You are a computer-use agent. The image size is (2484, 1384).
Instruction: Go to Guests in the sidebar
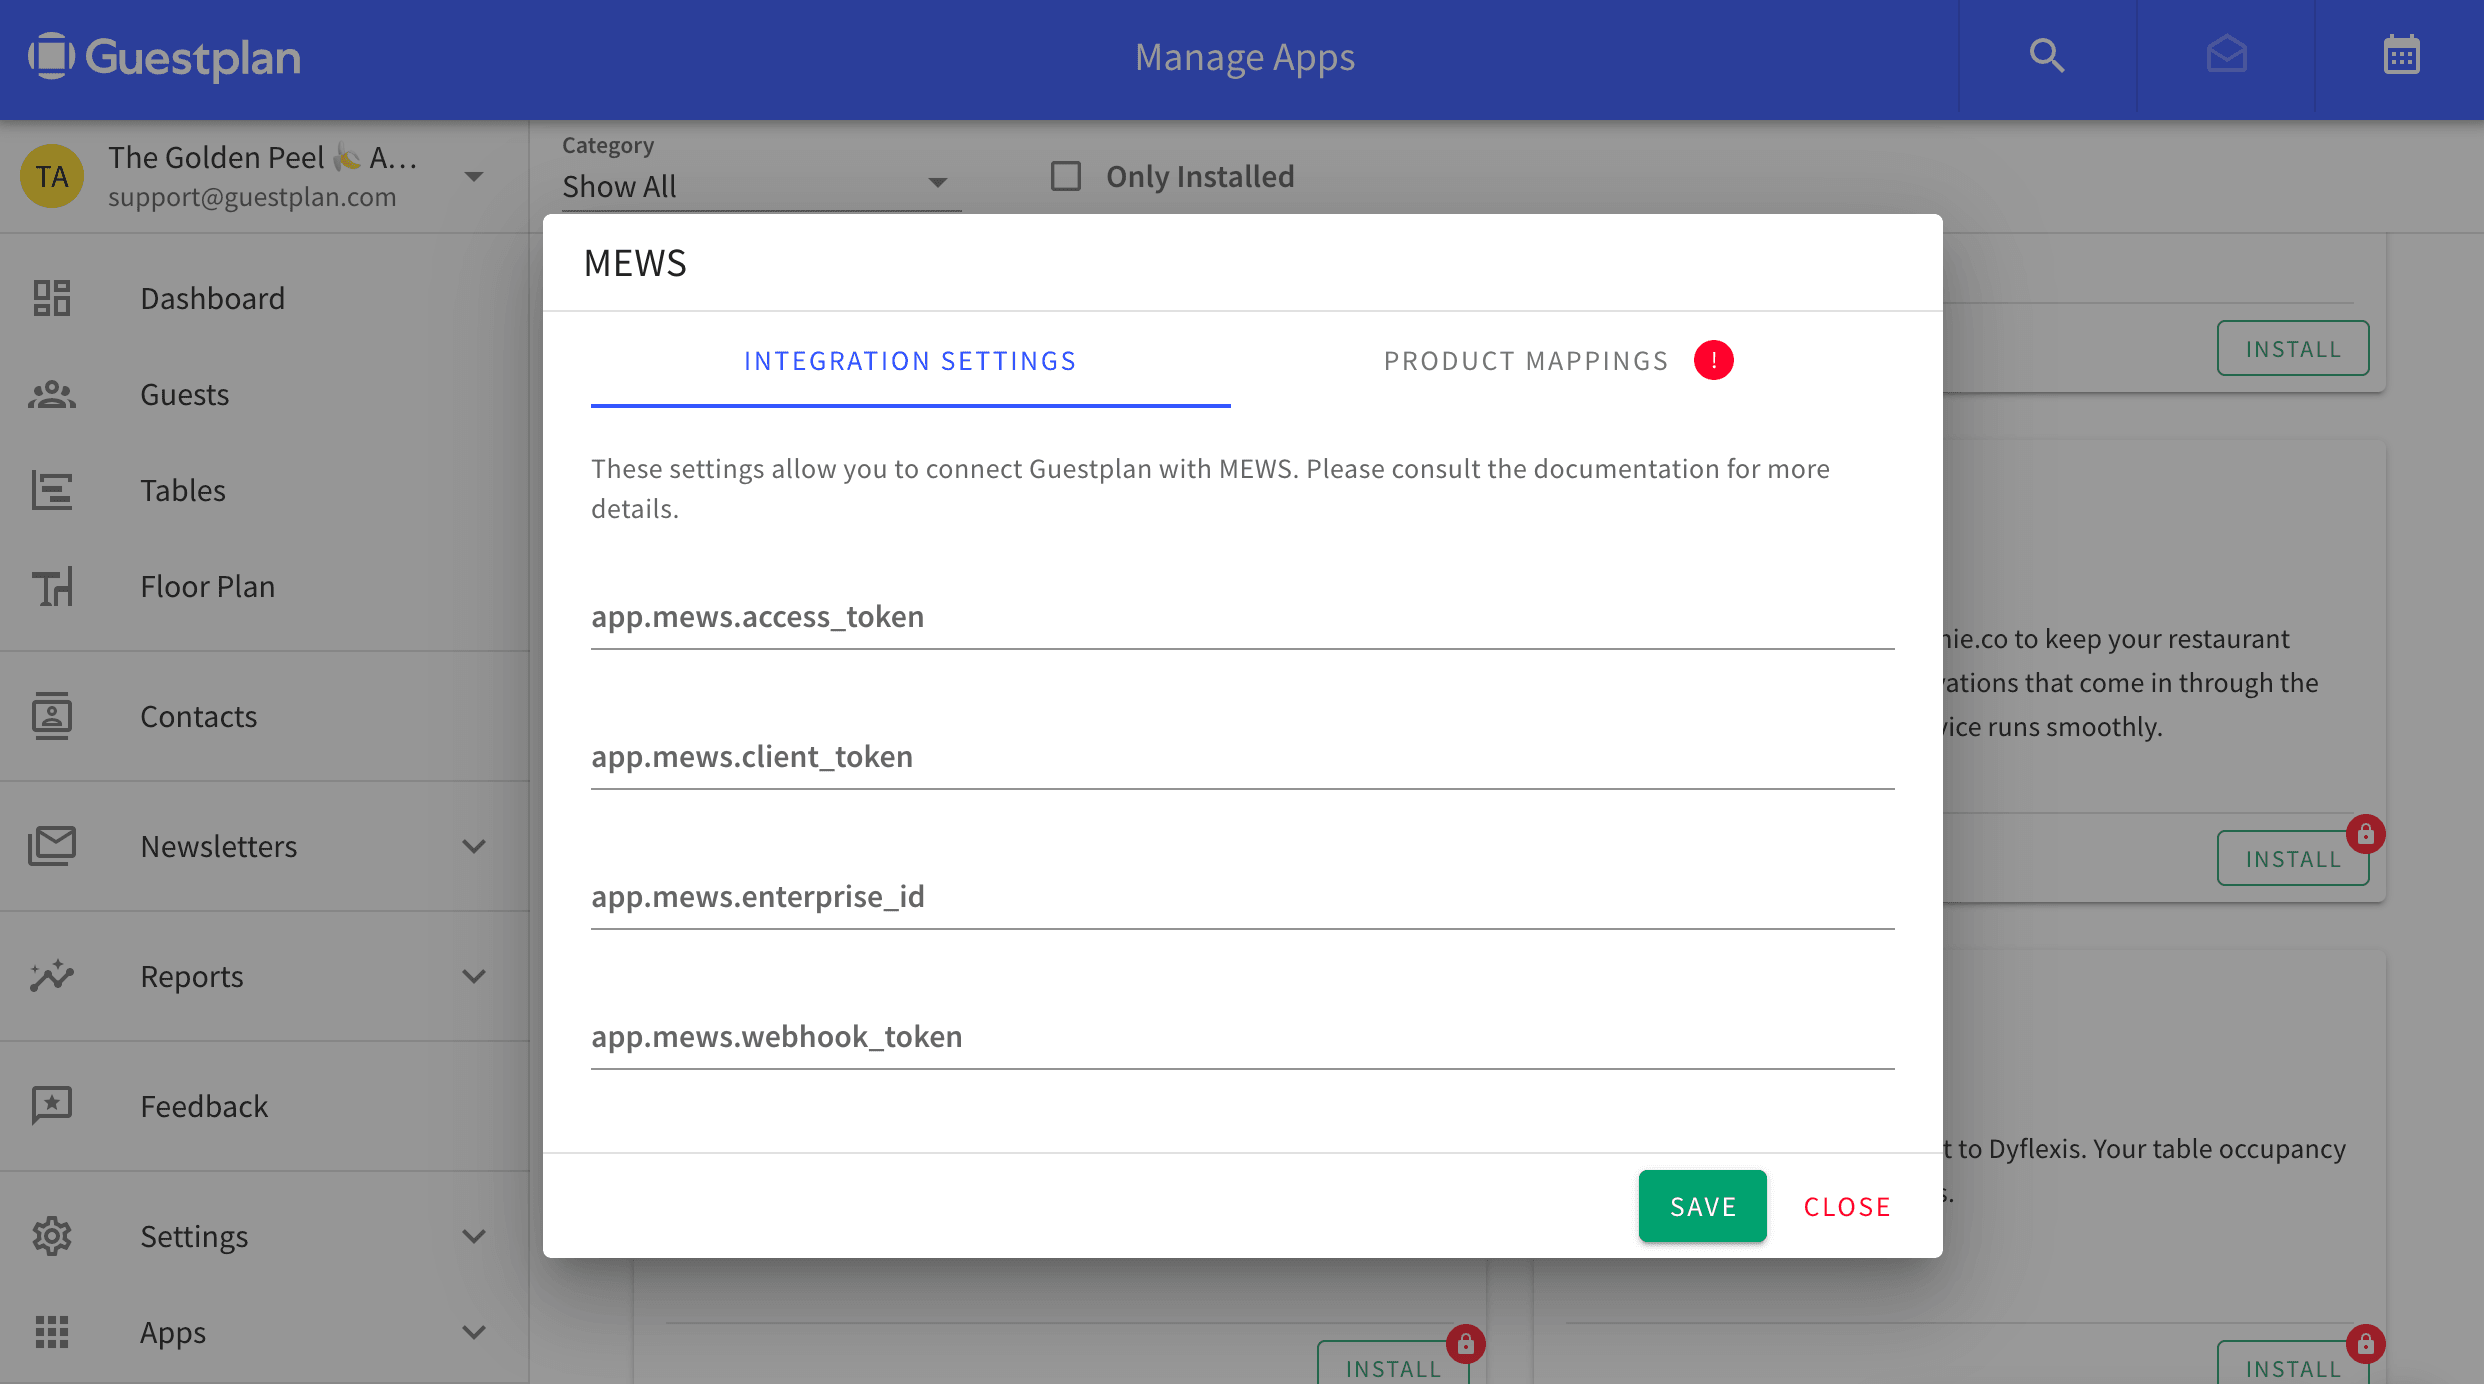(264, 394)
